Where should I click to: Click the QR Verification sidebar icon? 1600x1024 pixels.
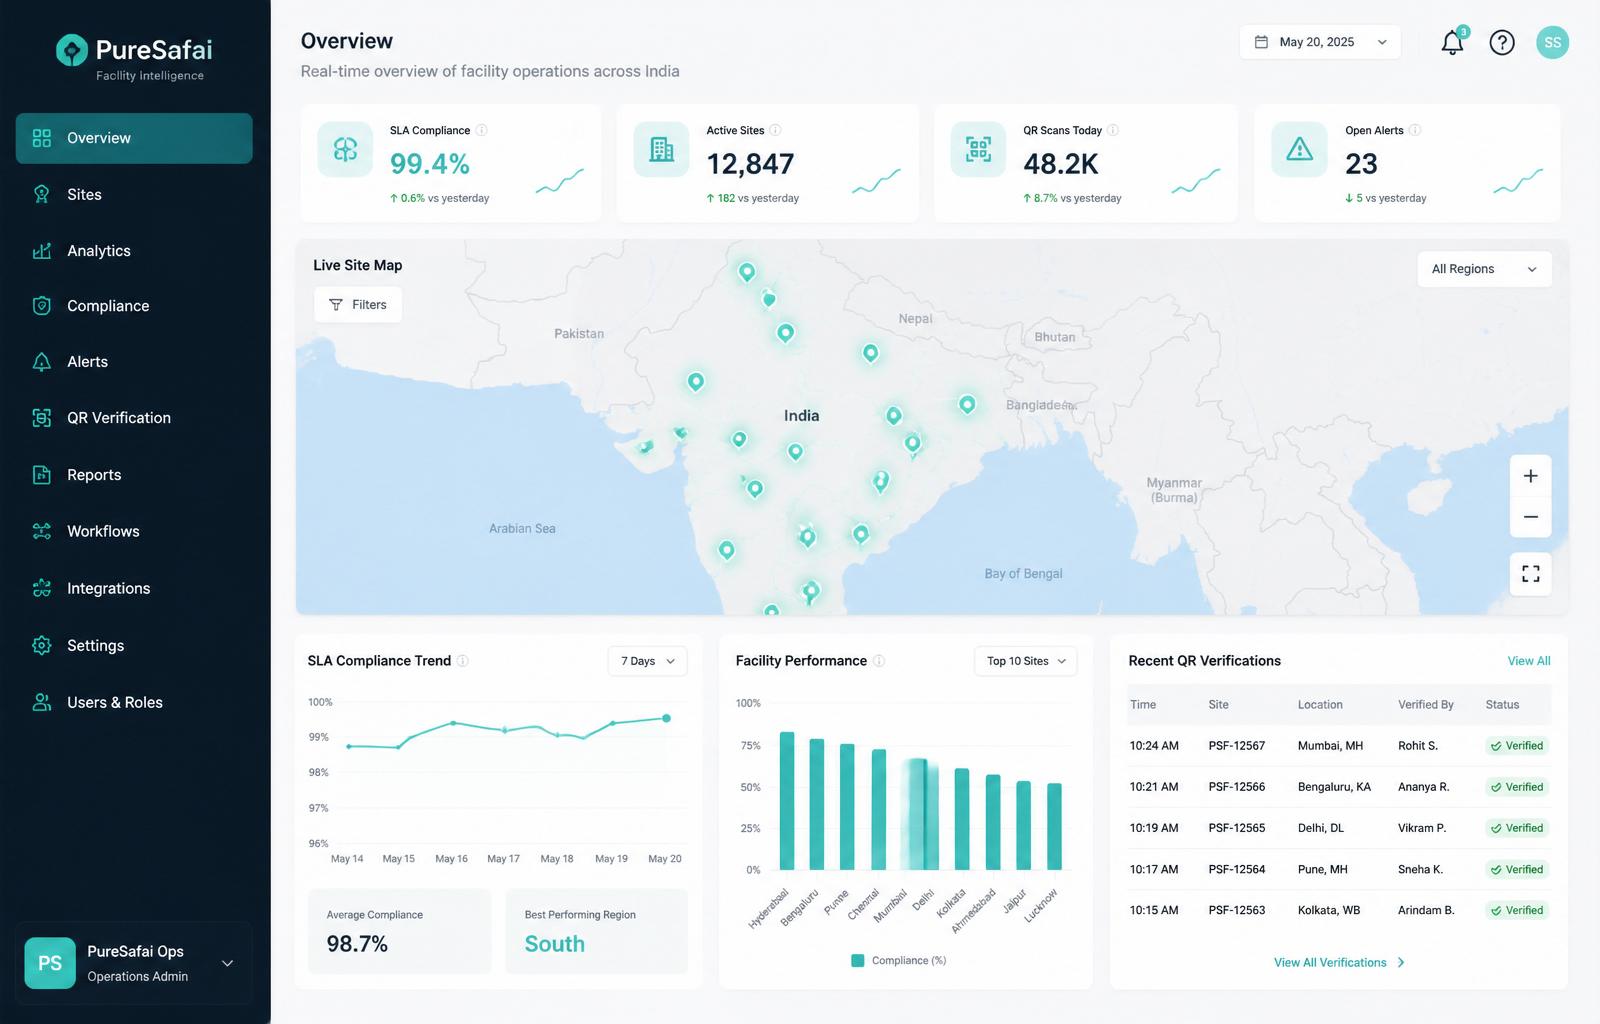(42, 418)
